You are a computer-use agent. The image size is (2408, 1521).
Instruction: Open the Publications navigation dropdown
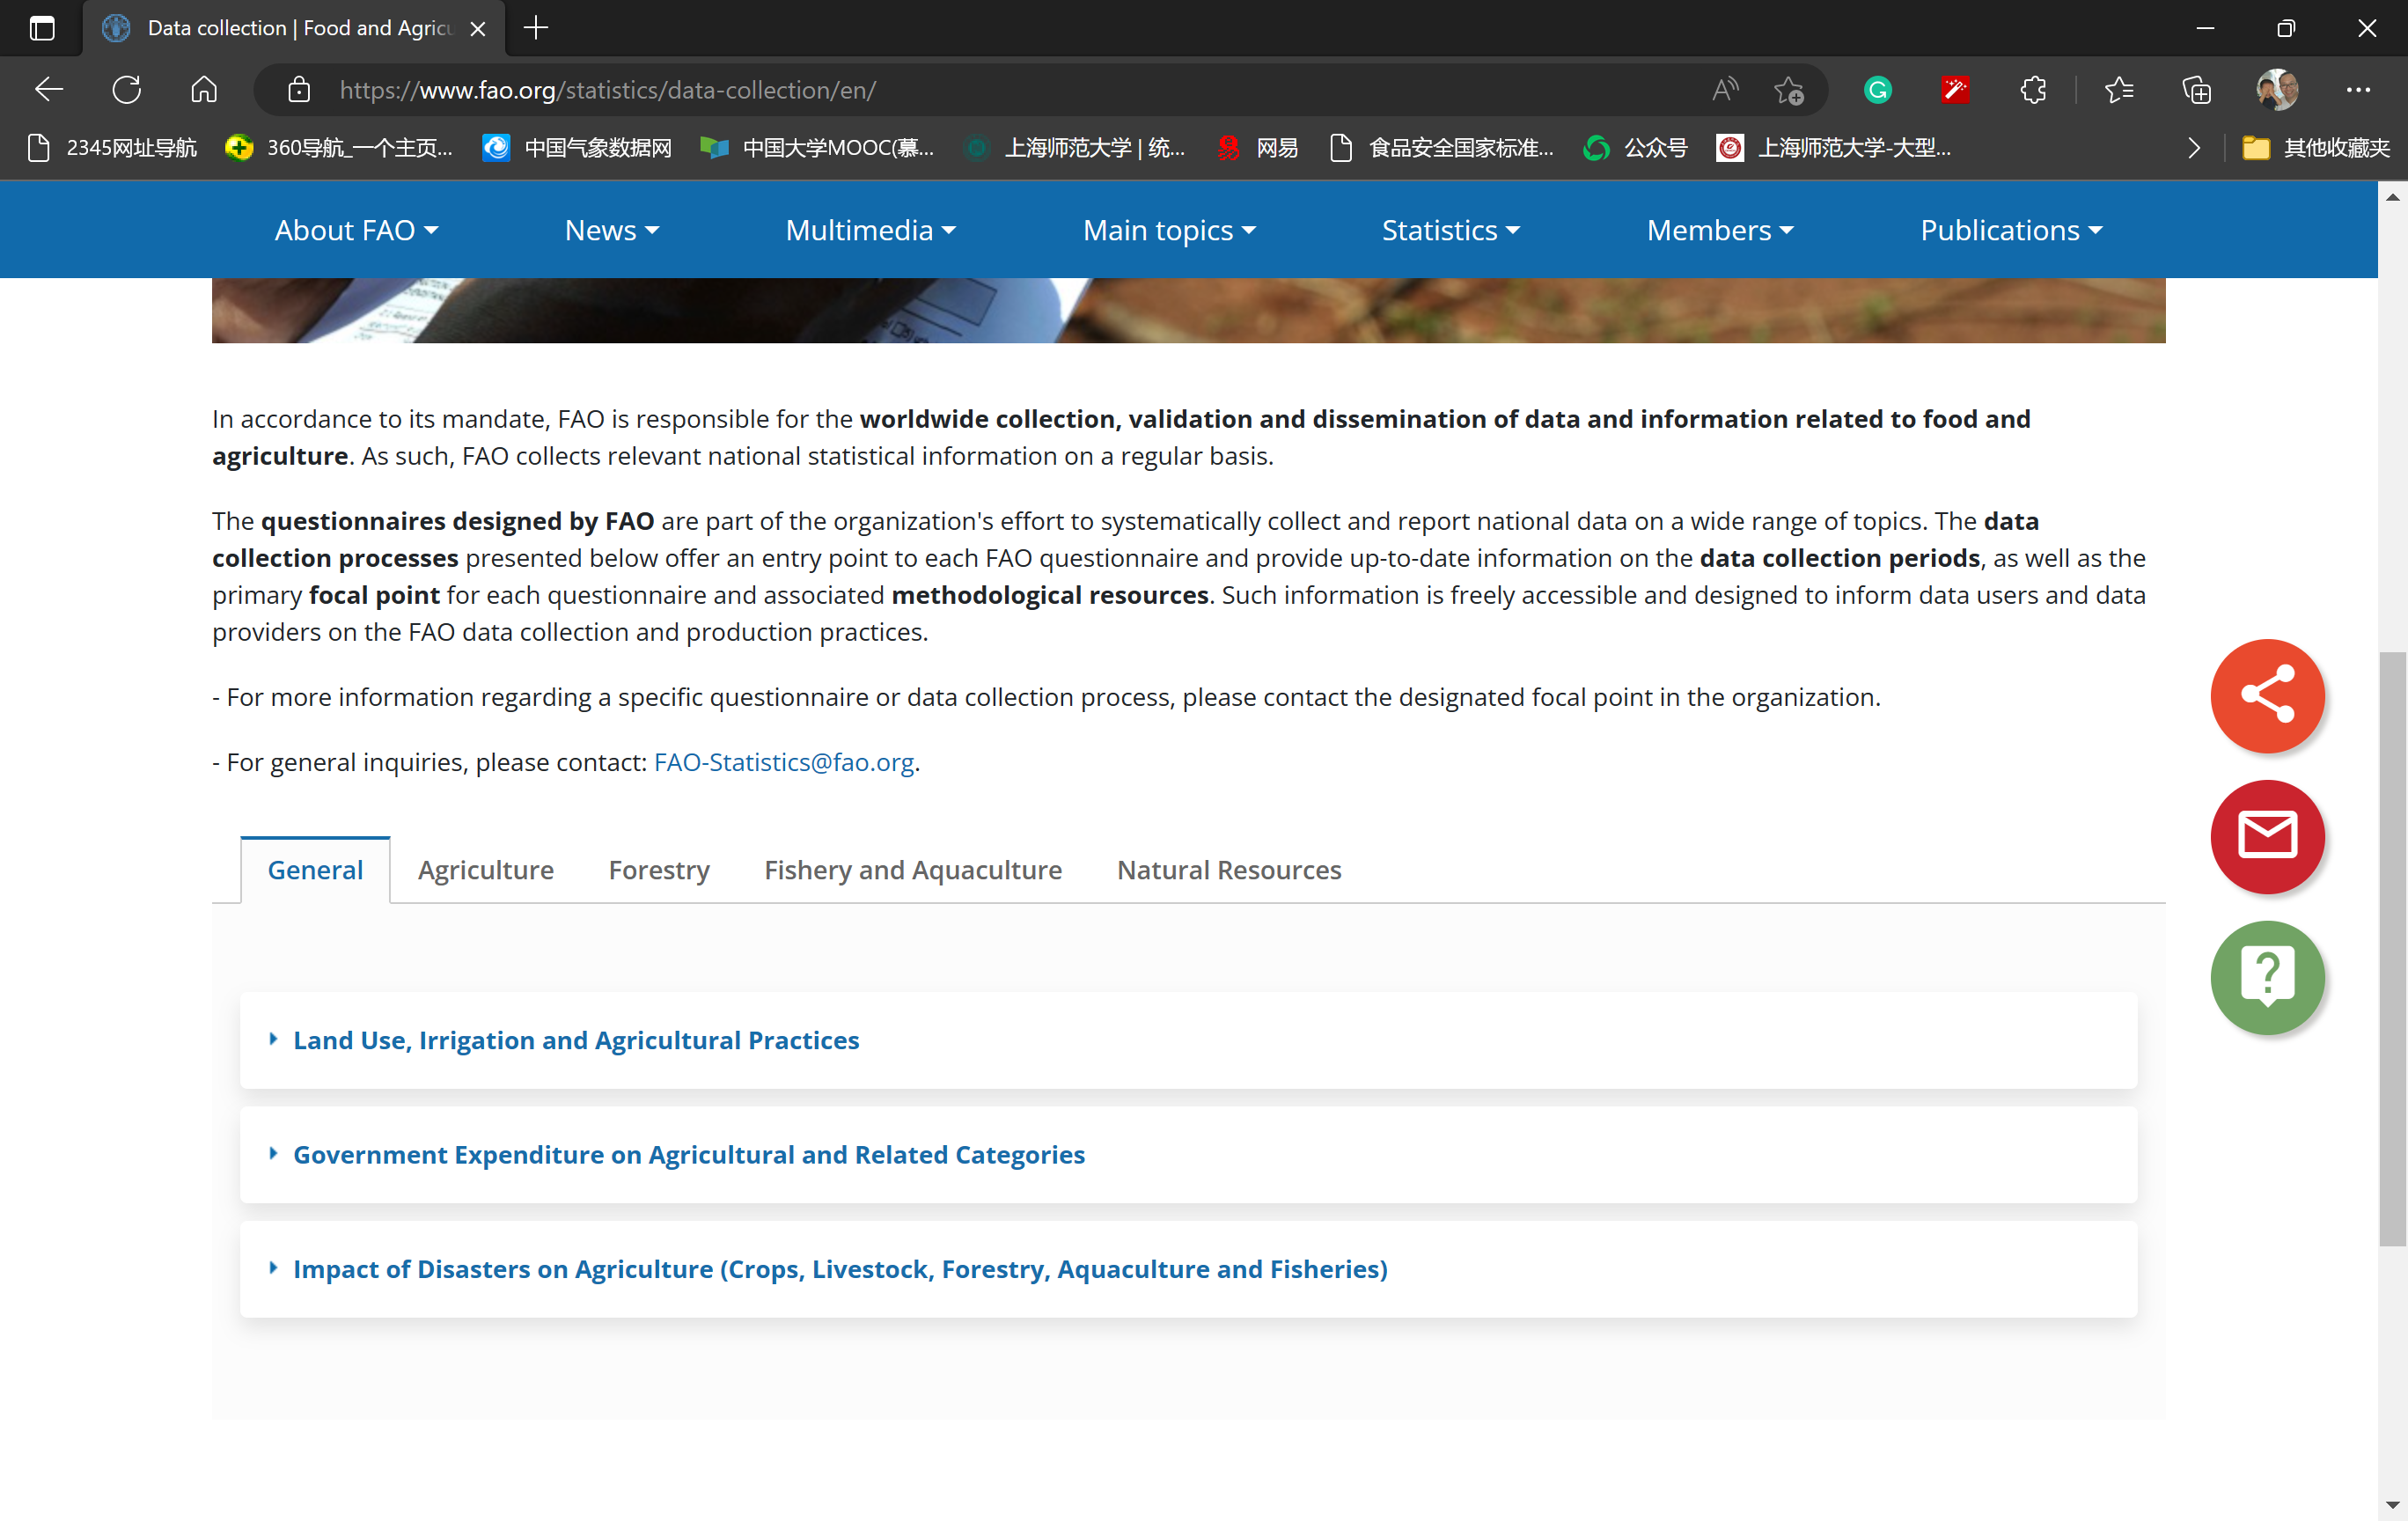coord(2010,230)
